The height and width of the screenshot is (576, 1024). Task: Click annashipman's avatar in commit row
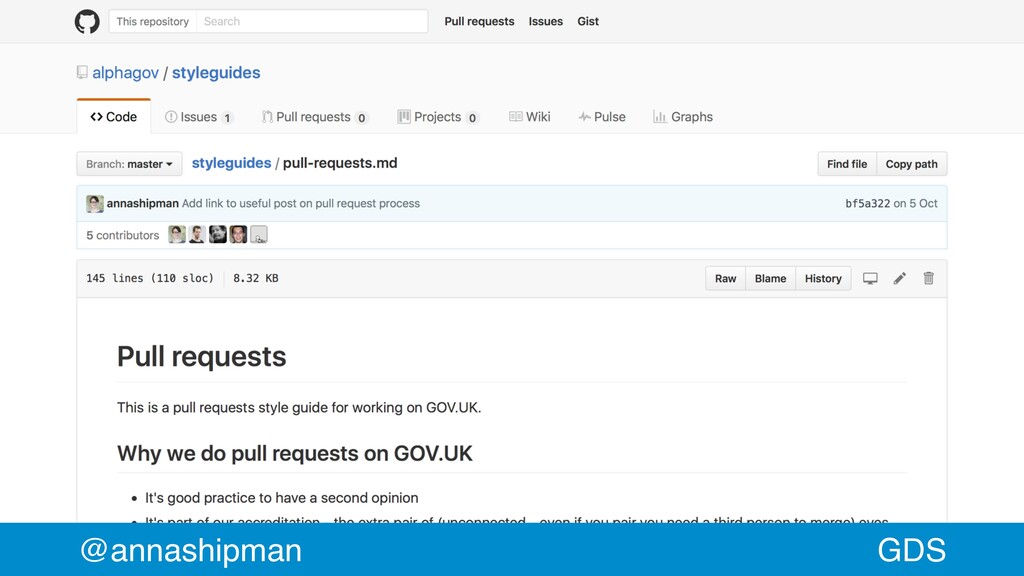(95, 204)
